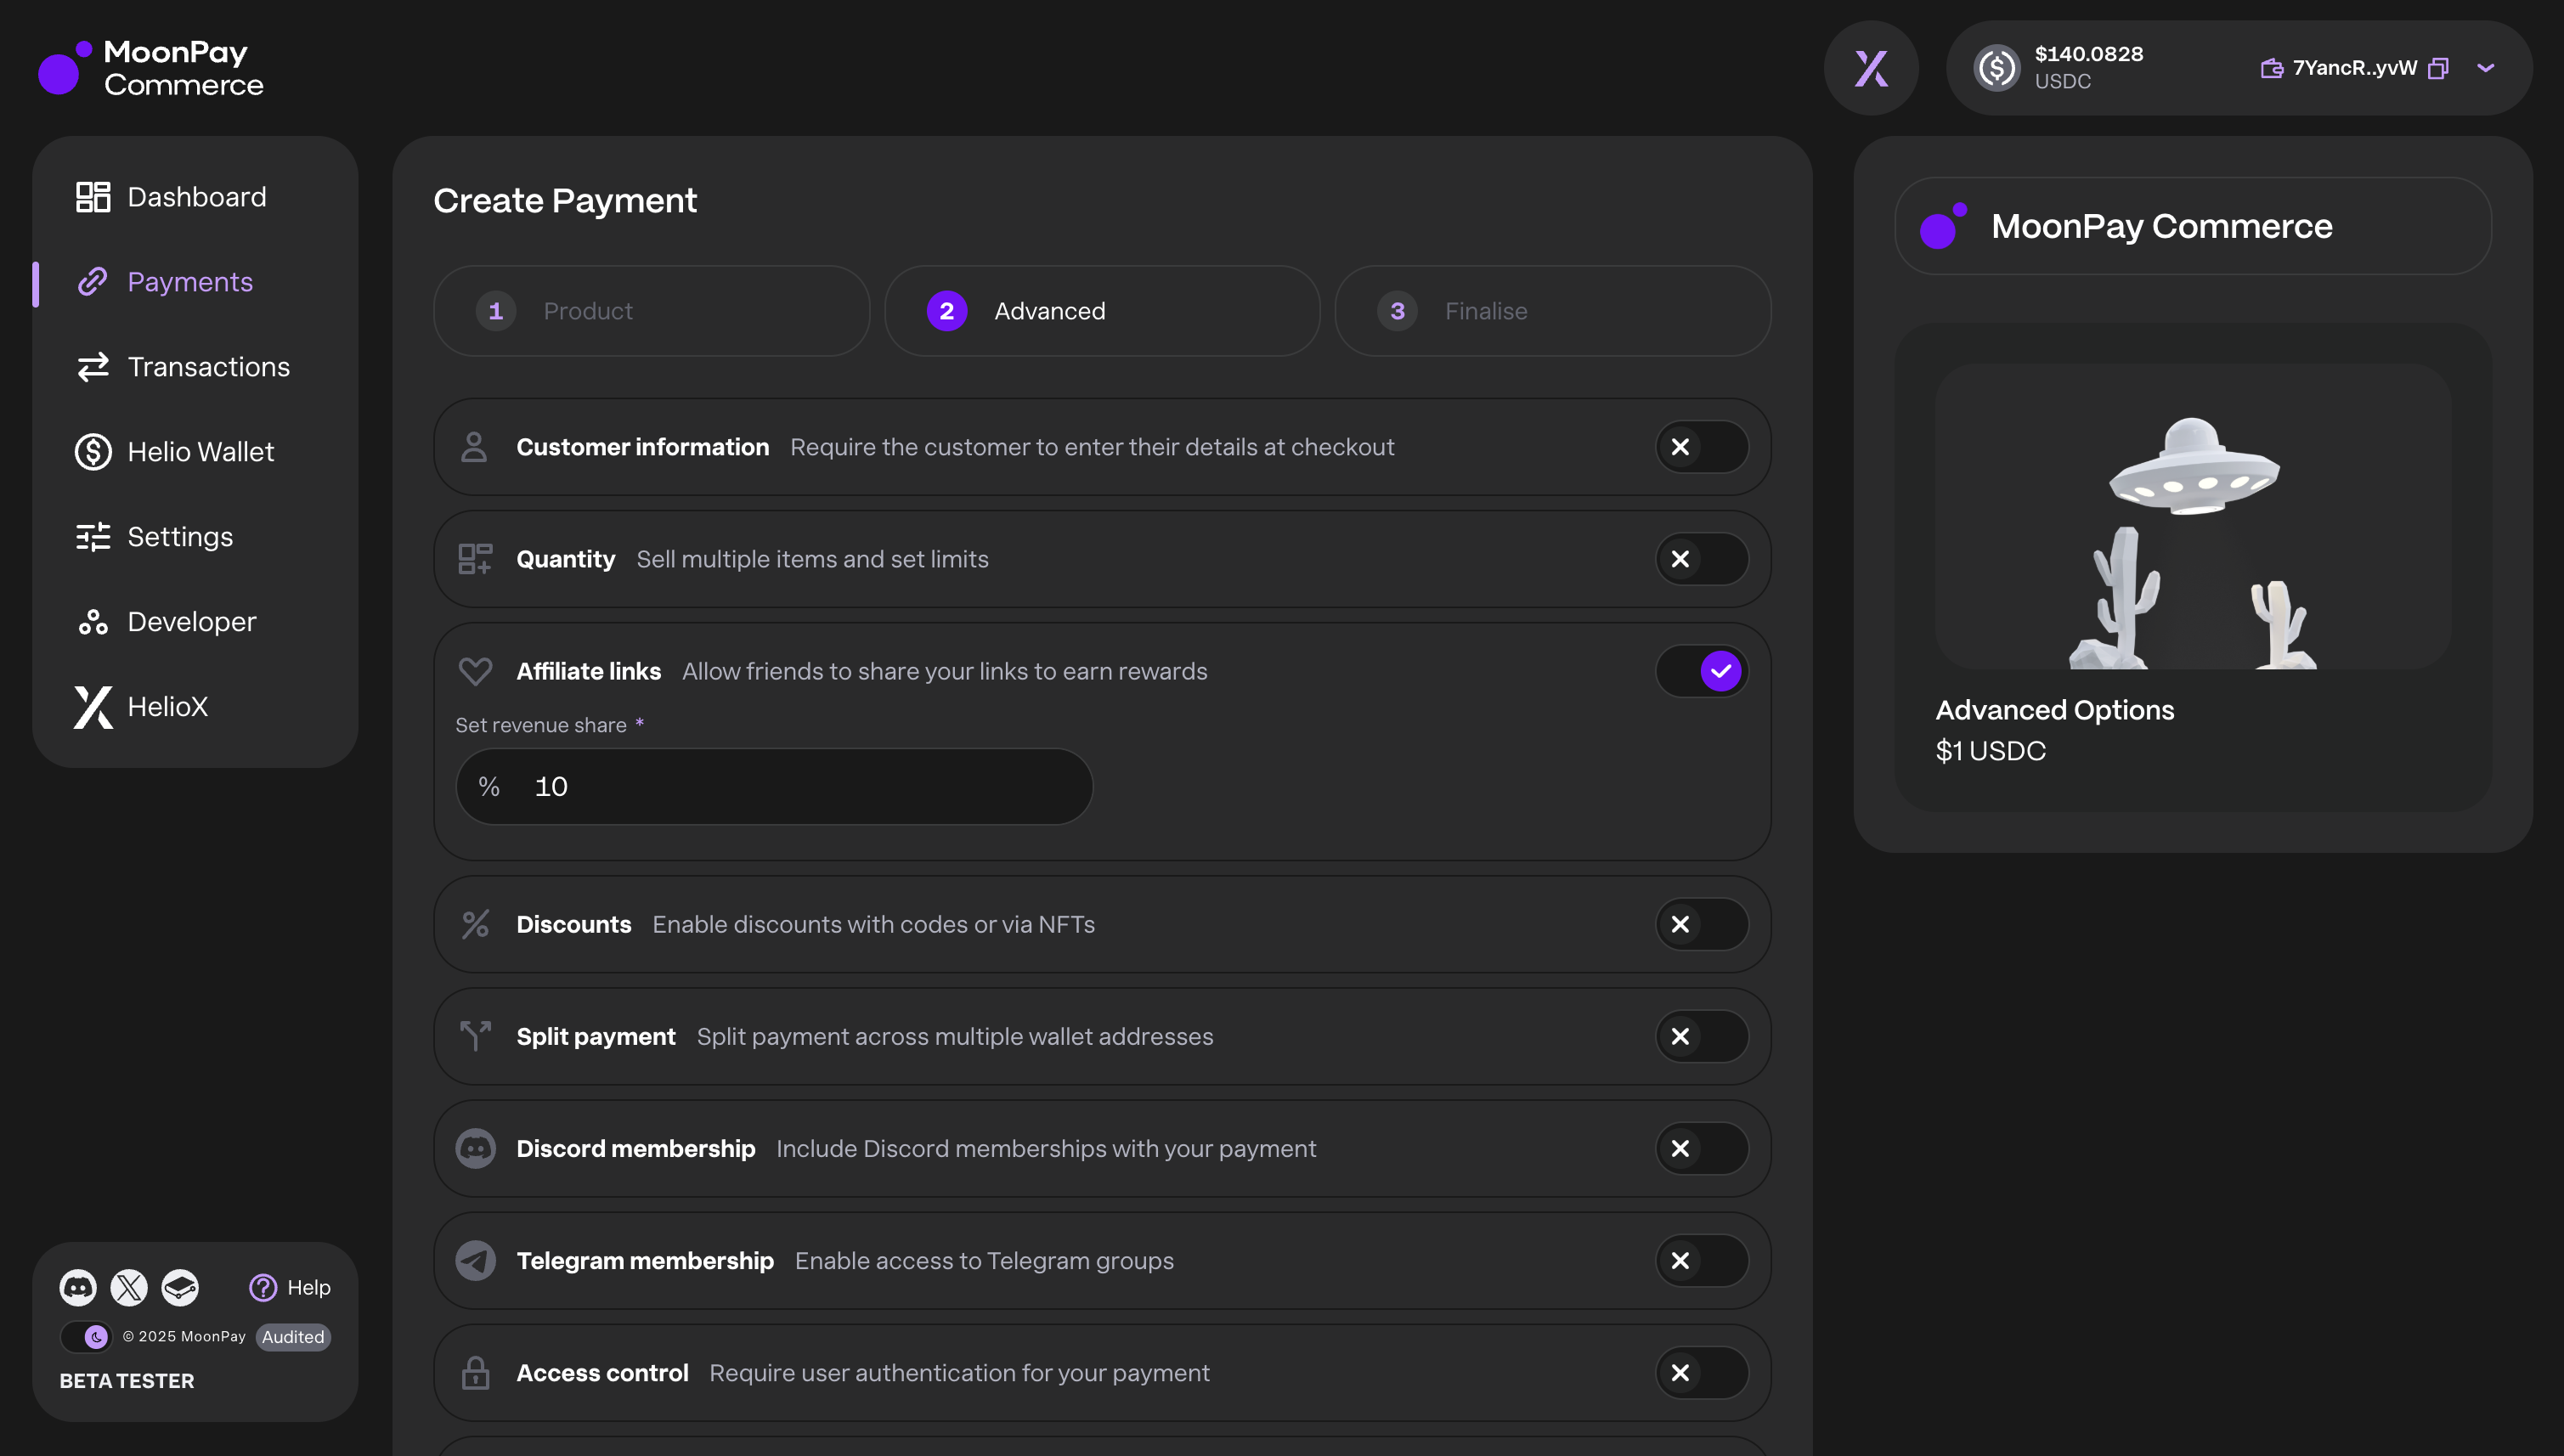The width and height of the screenshot is (2564, 1456).
Task: Click the Audited badge link
Action: click(x=293, y=1337)
